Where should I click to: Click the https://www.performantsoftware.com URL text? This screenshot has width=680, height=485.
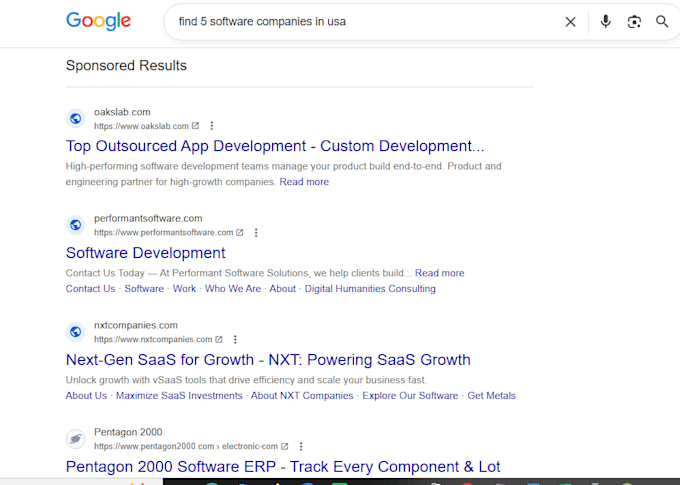pyautogui.click(x=163, y=233)
